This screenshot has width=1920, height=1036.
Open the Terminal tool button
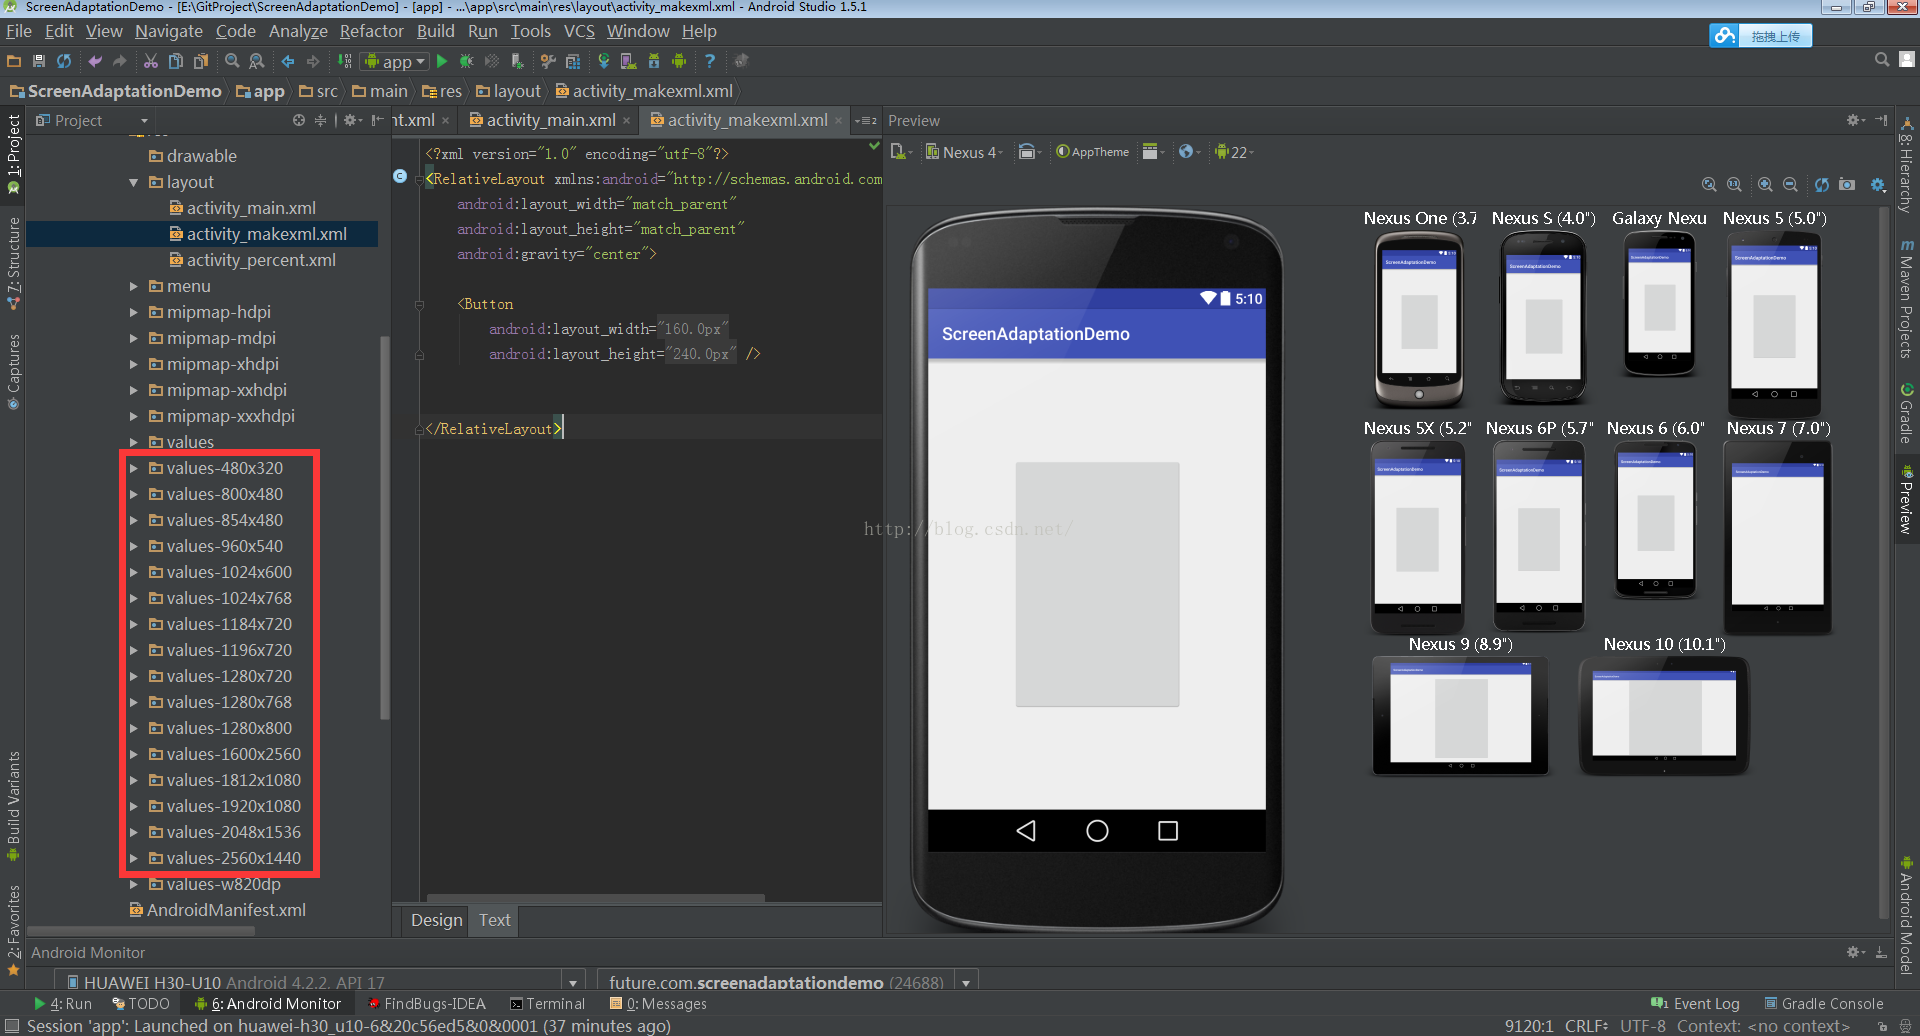(547, 1004)
